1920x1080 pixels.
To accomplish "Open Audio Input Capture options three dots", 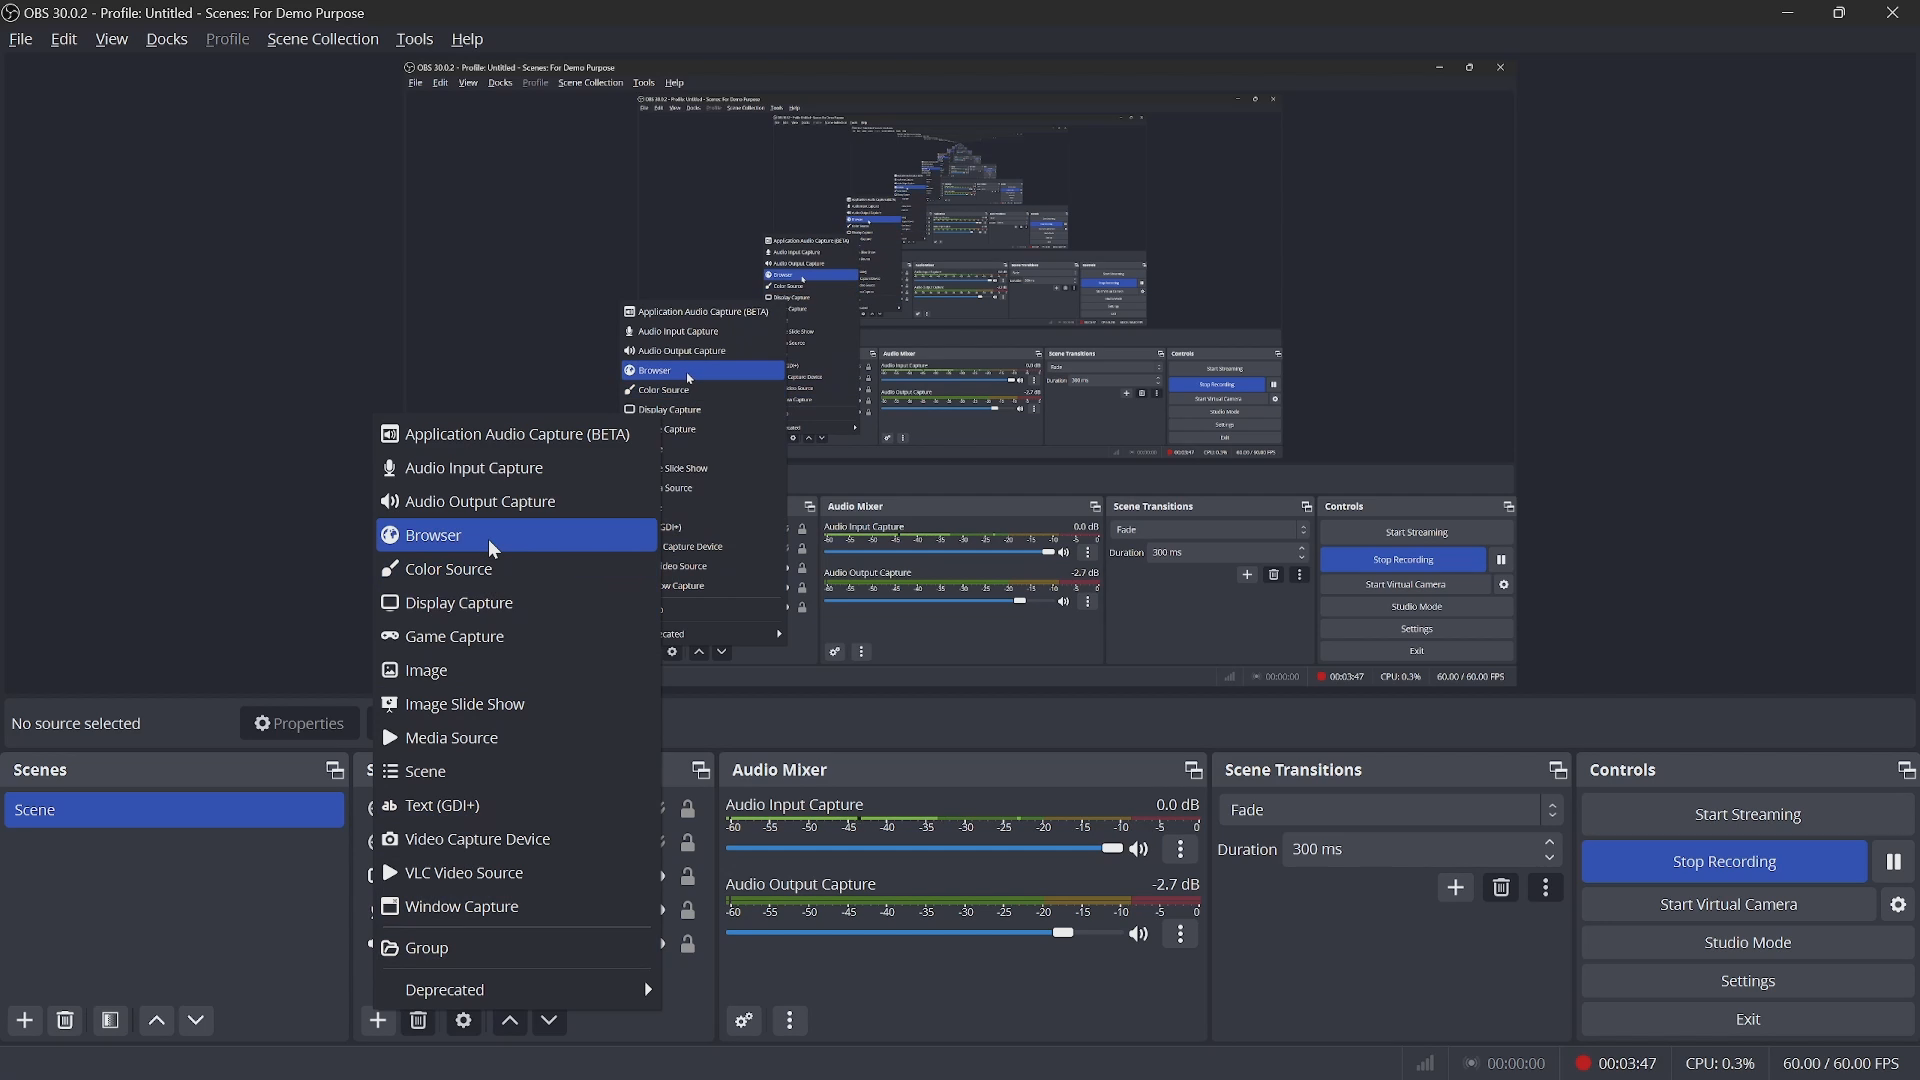I will [1181, 850].
